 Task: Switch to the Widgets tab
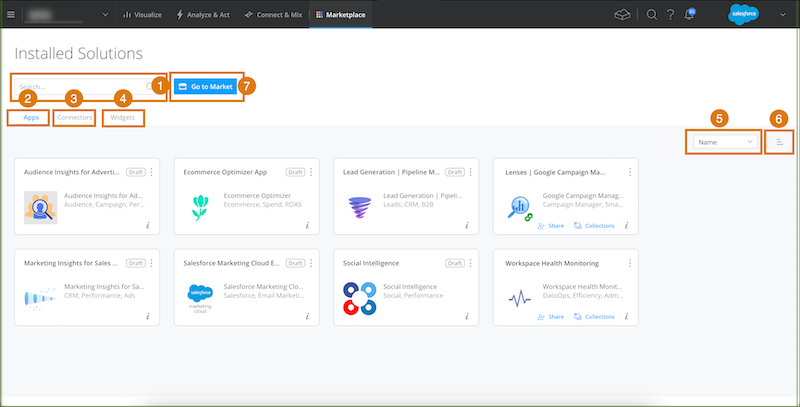click(x=122, y=117)
